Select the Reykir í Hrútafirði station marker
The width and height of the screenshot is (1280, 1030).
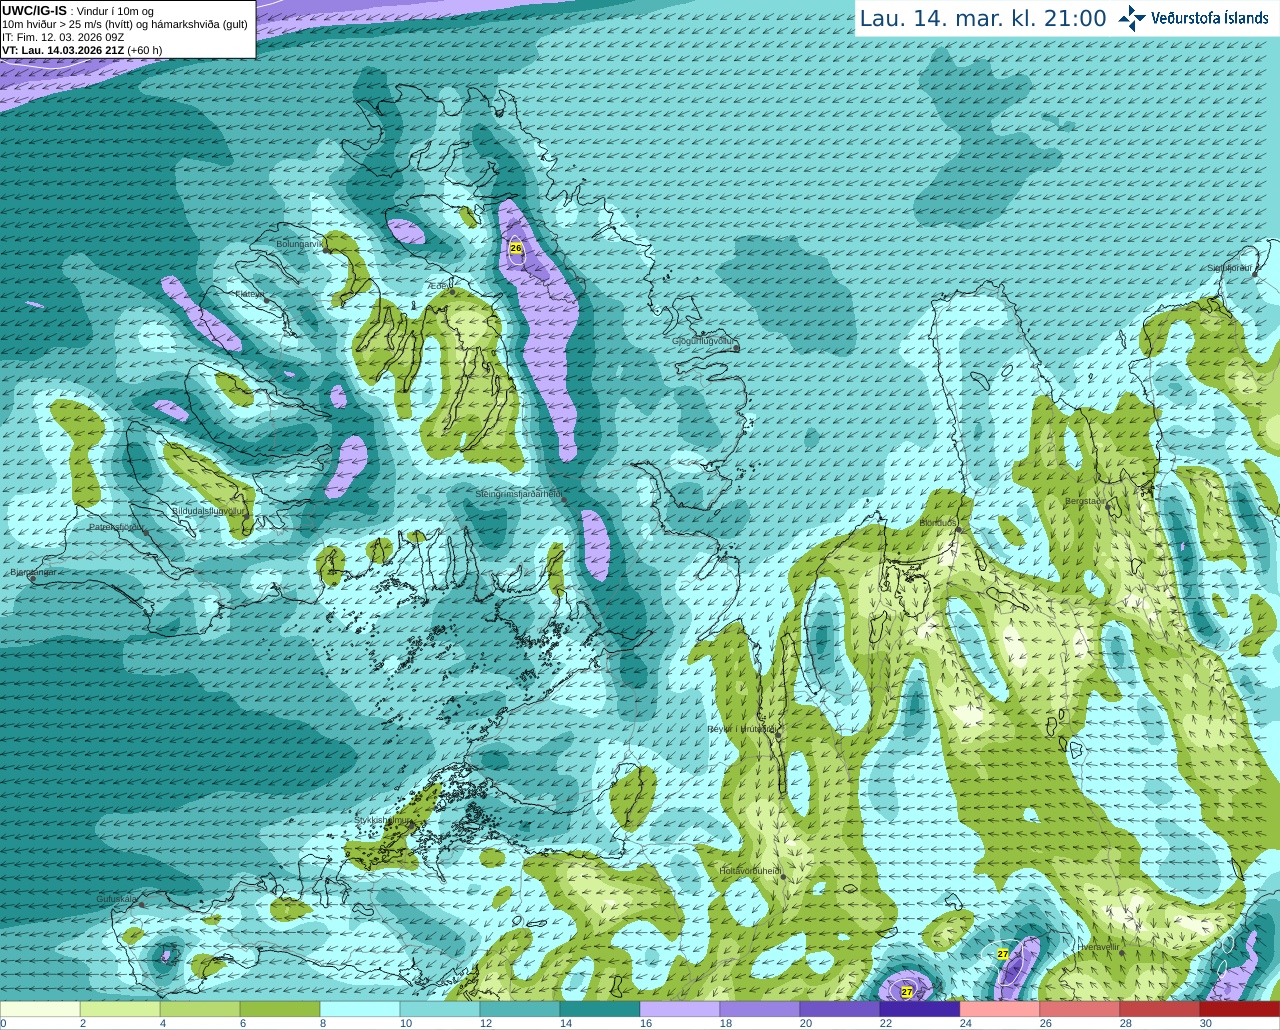pyautogui.click(x=778, y=735)
